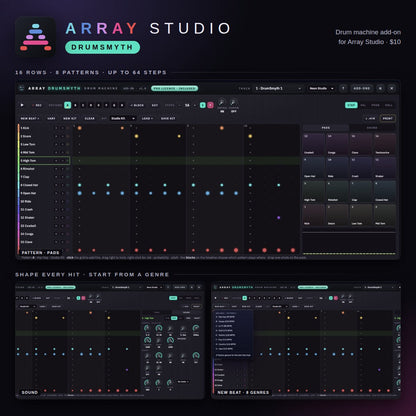
Task: Open the NEW BEAT dropdown in main window
Action: 30,118
